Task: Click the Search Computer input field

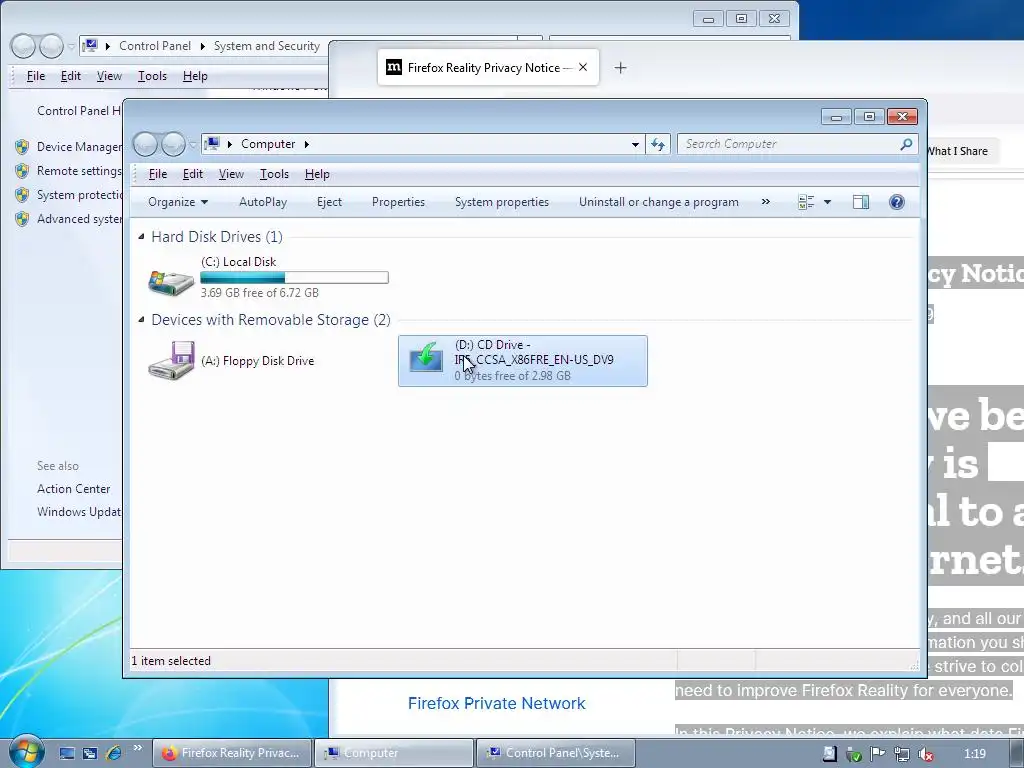Action: point(790,144)
